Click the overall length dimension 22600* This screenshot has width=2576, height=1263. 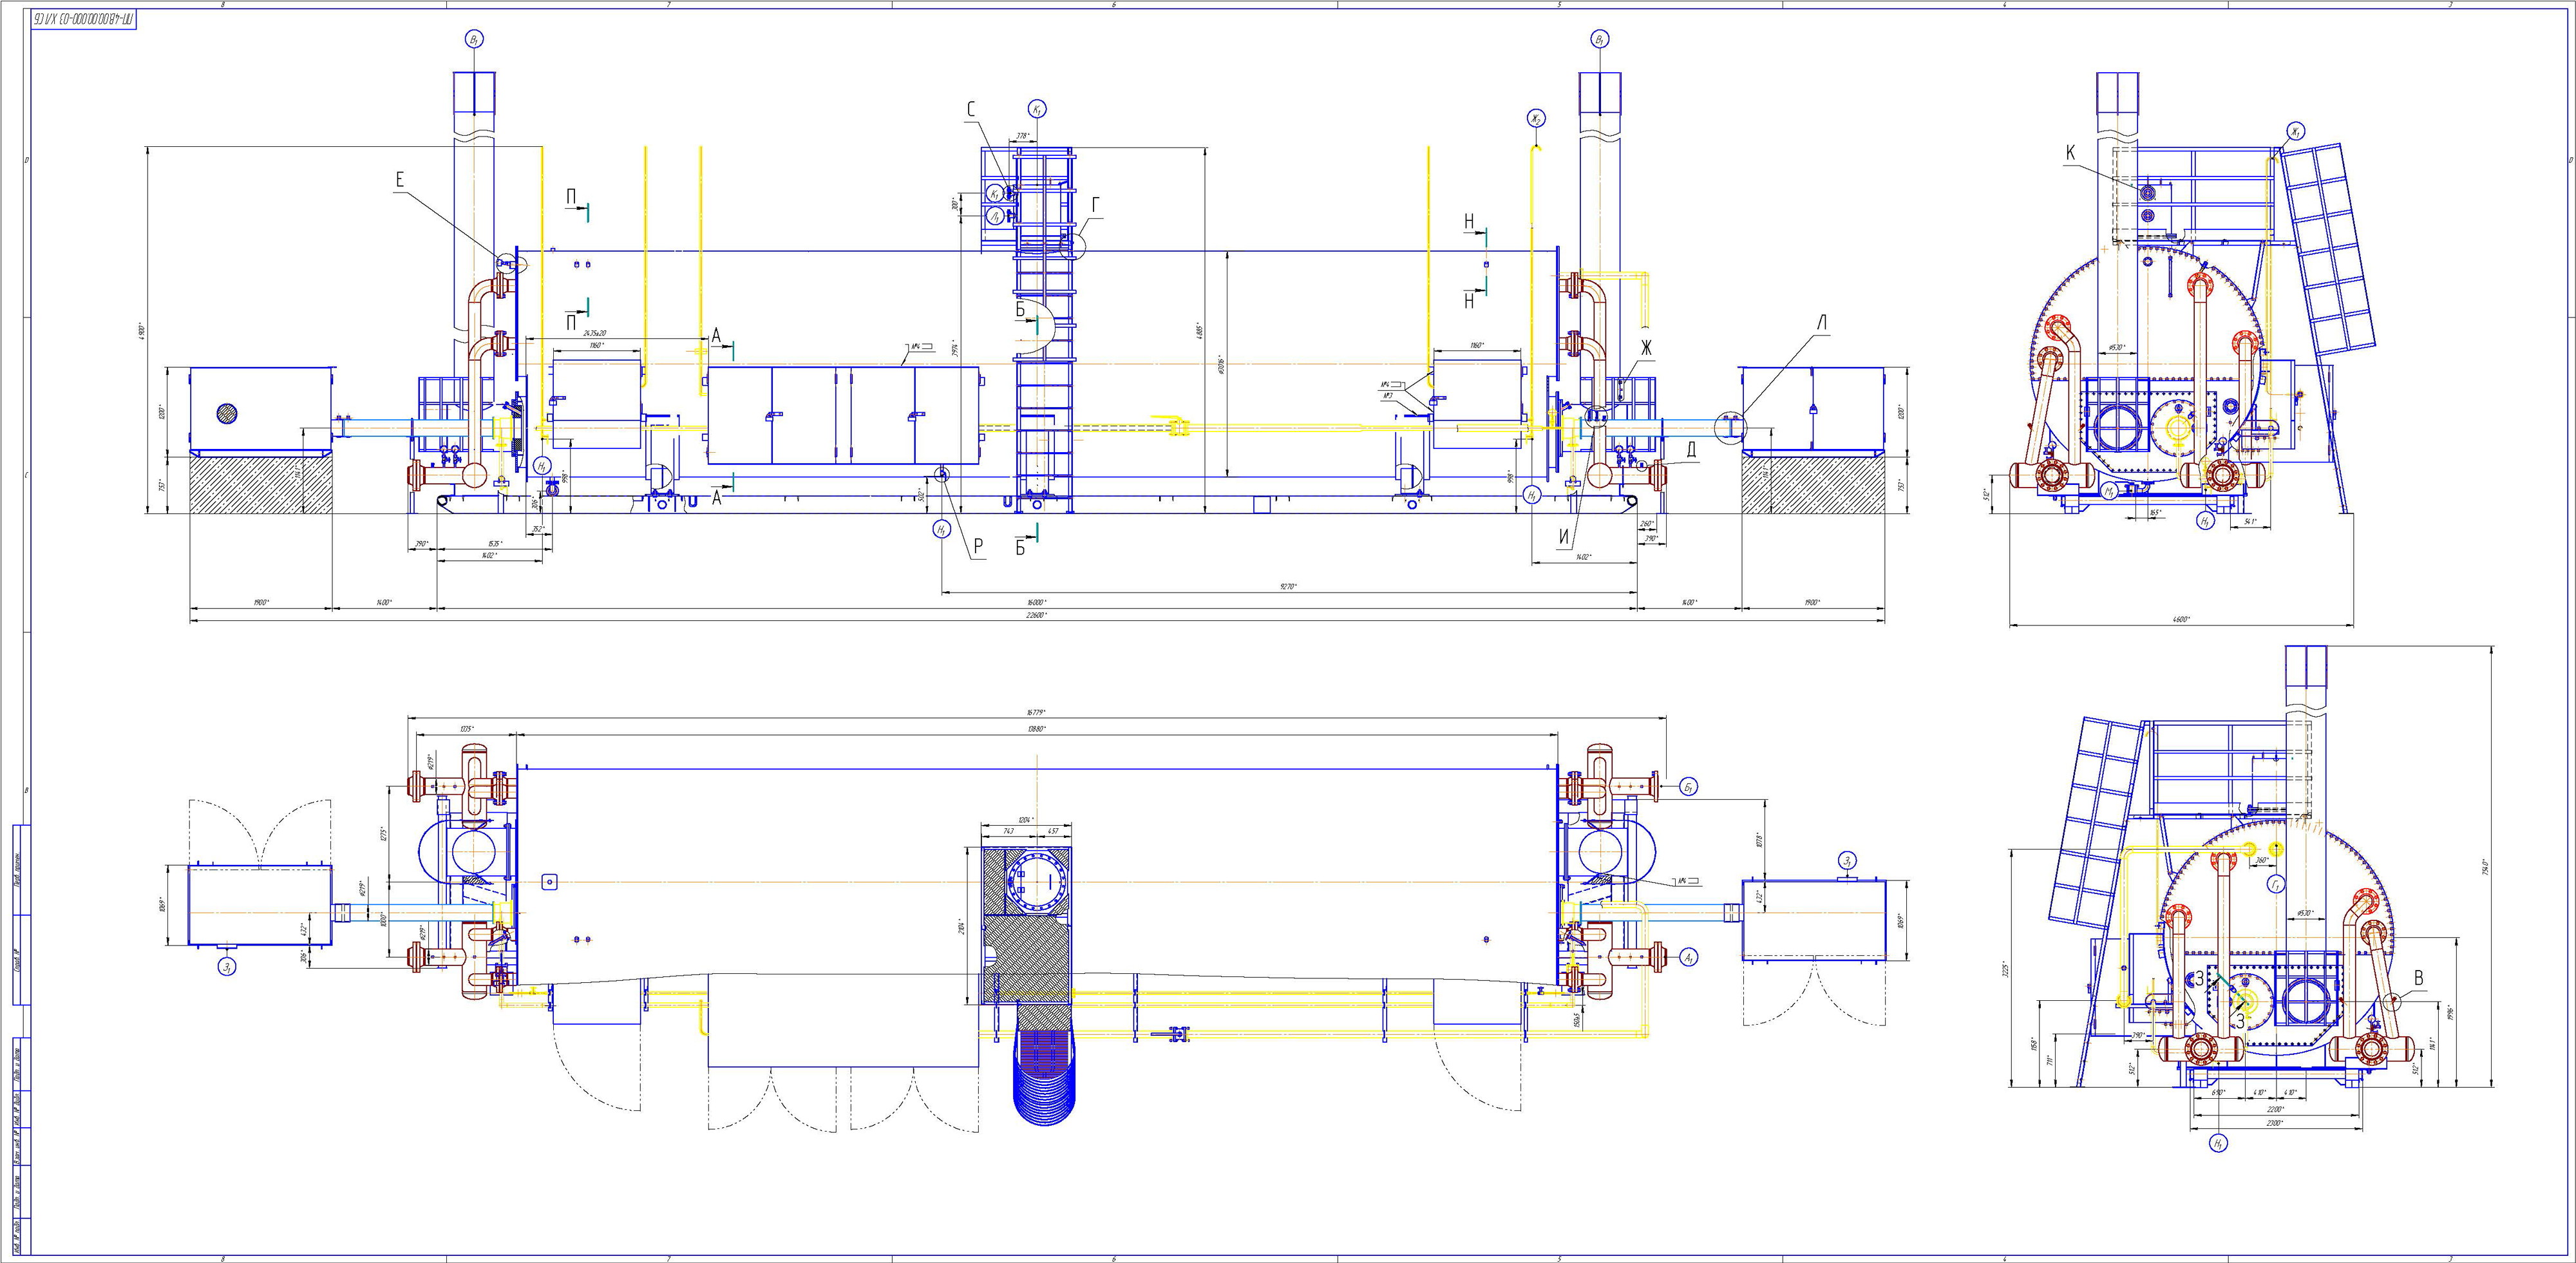(1036, 616)
